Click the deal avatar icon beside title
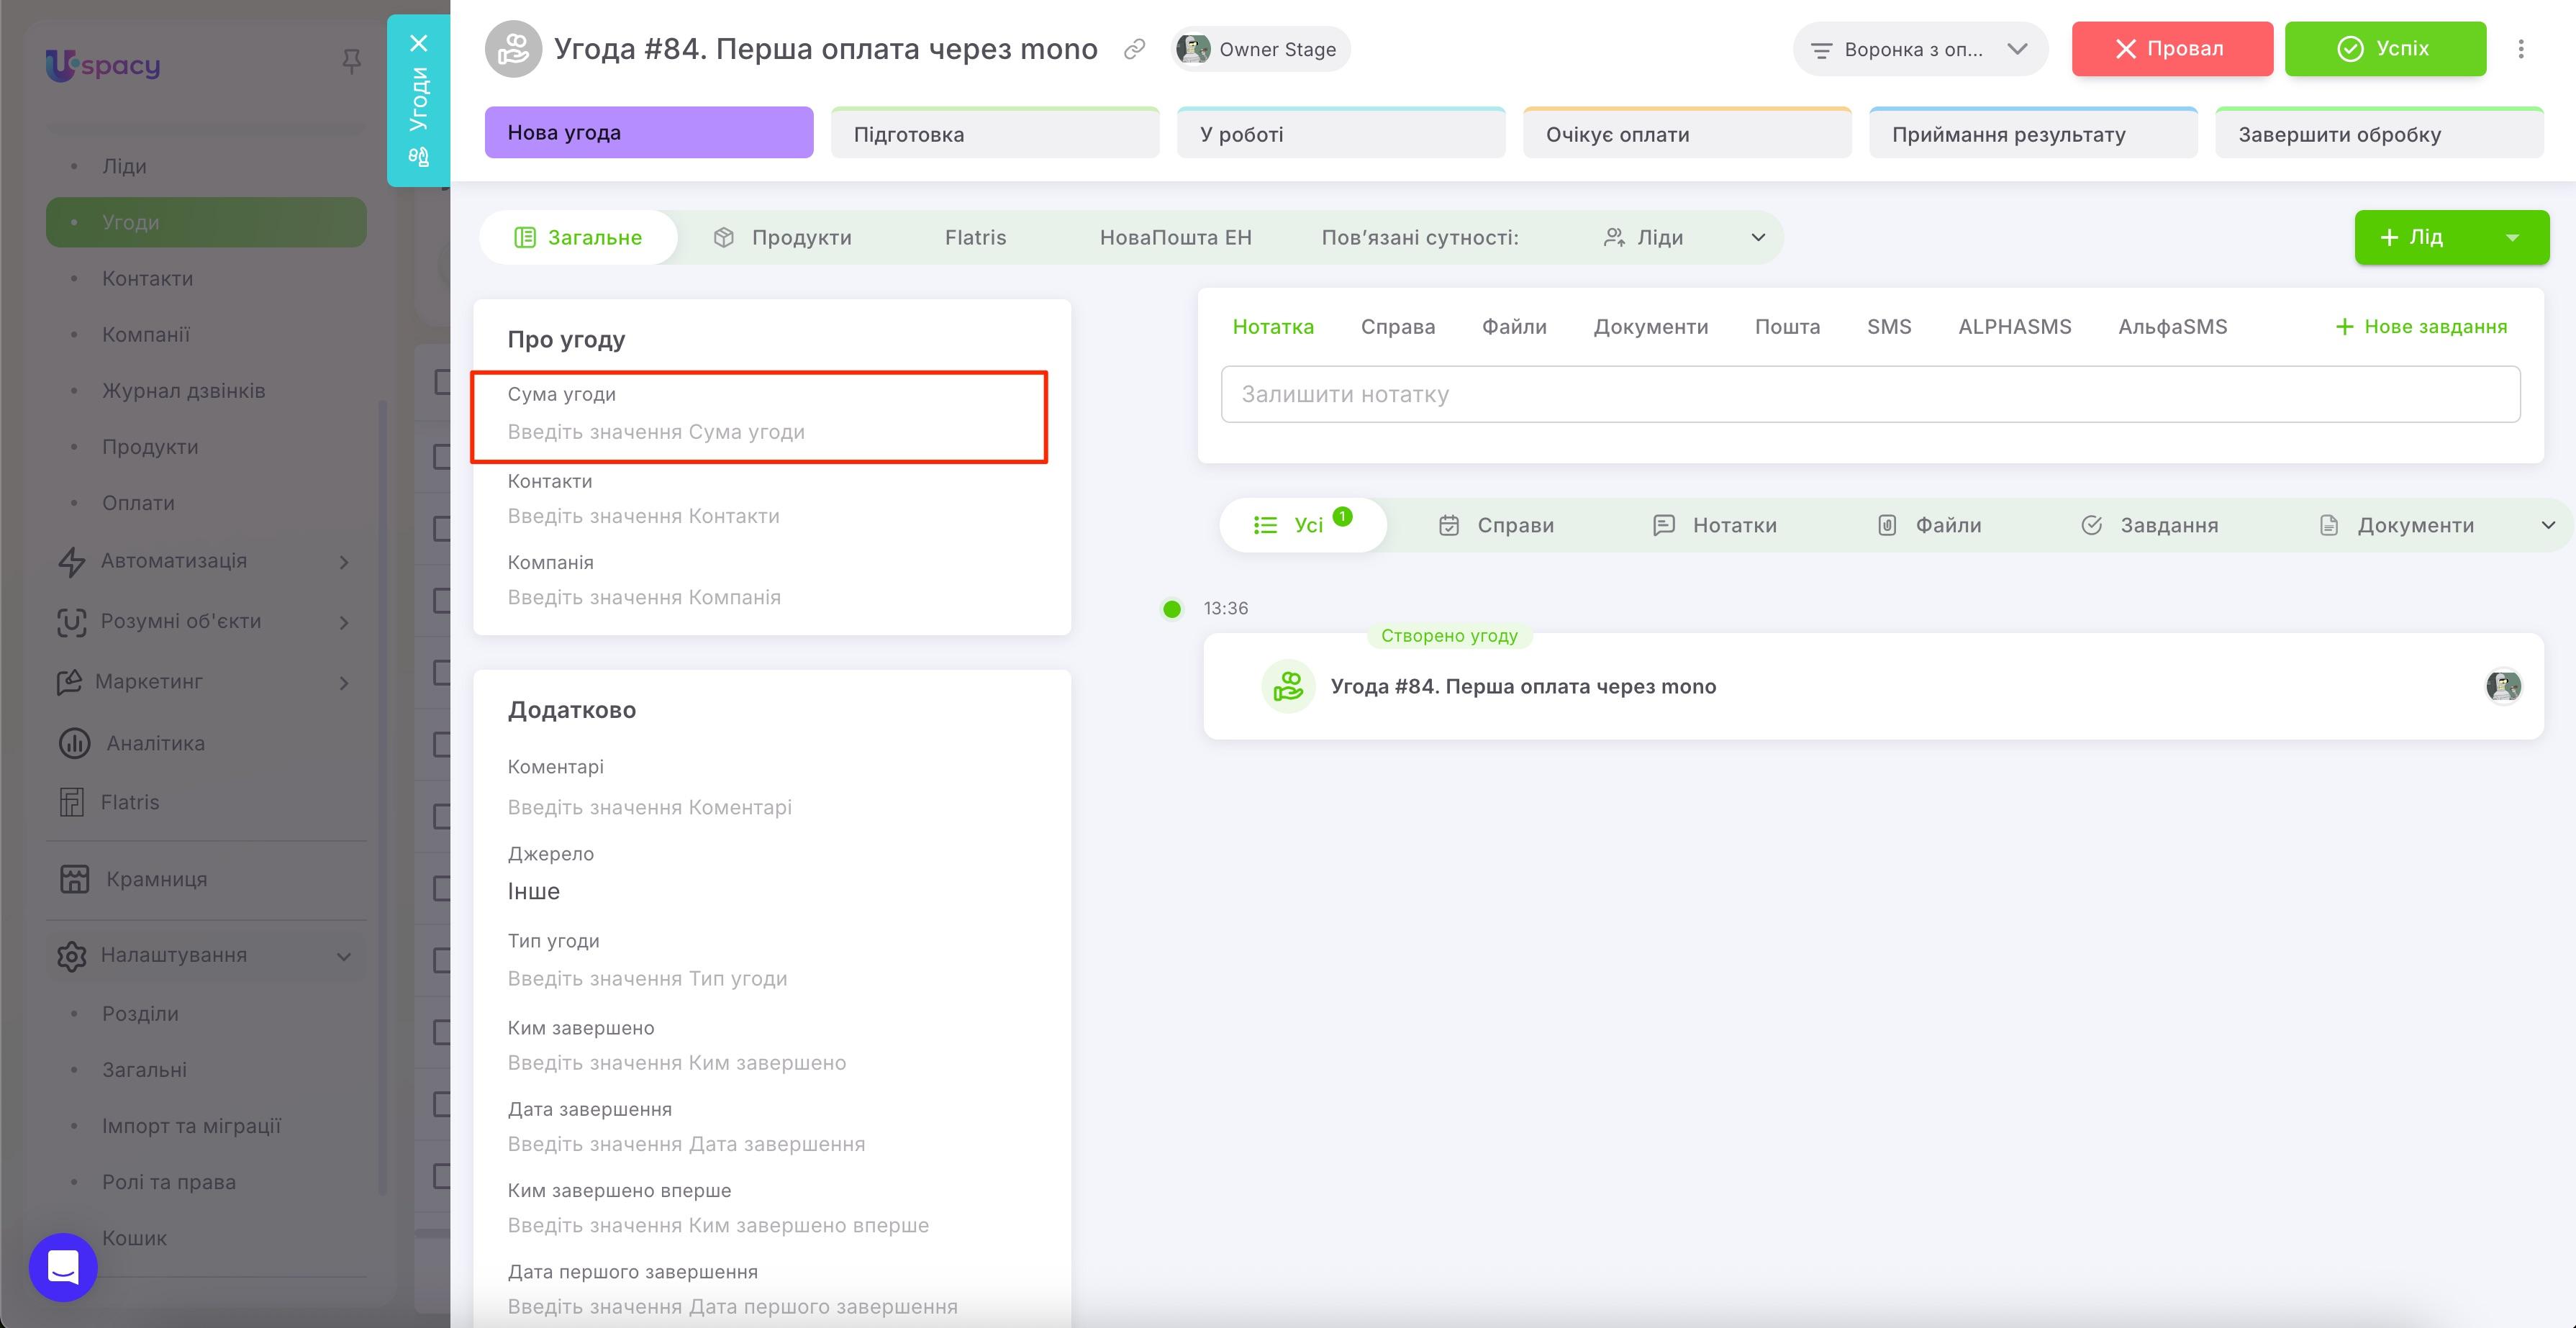The width and height of the screenshot is (2576, 1328). pos(513,49)
